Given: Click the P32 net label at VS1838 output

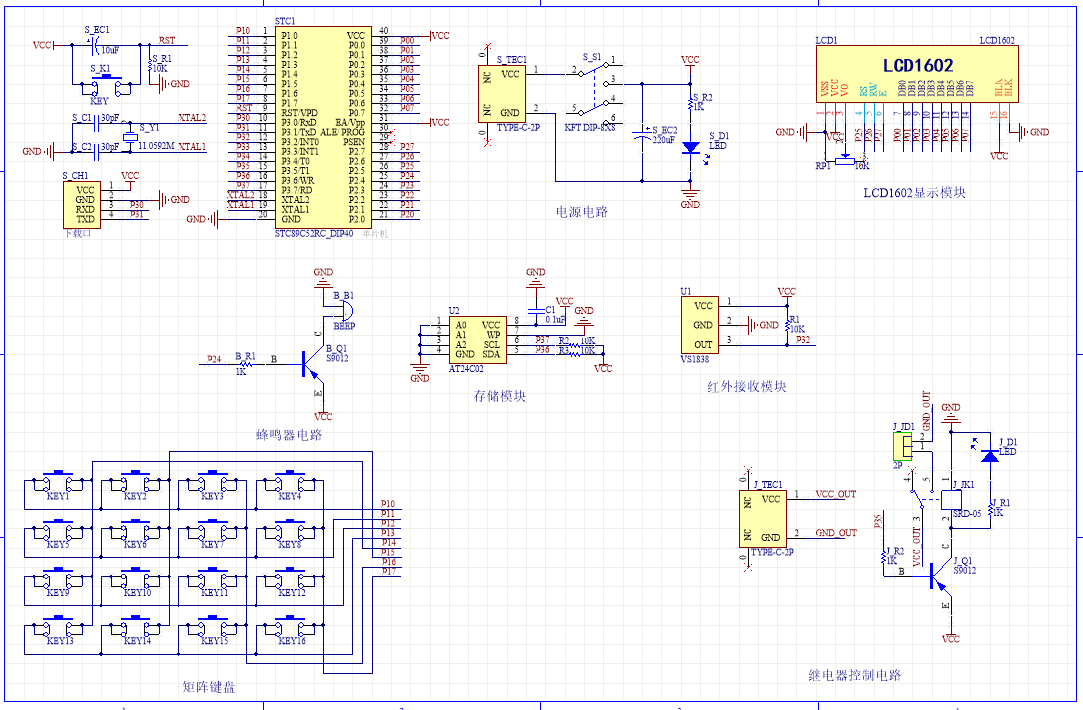Looking at the screenshot, I should click(803, 340).
